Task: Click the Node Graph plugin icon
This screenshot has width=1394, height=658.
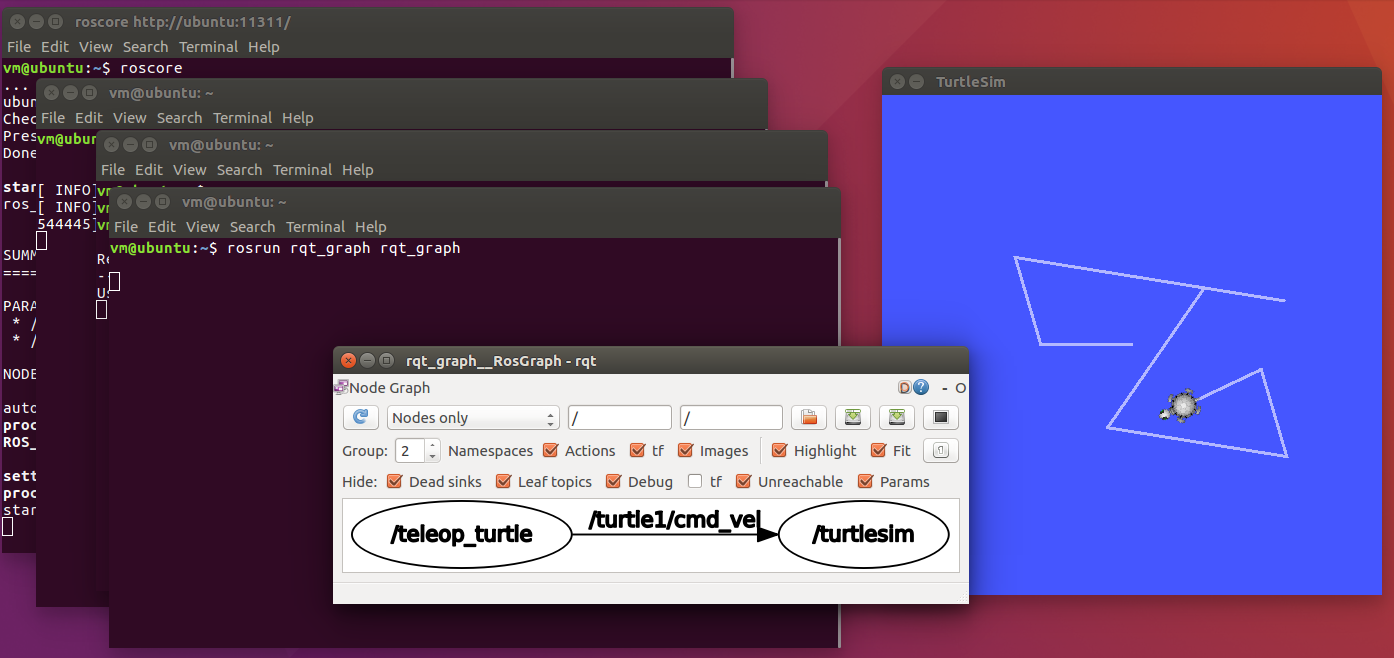Action: (339, 388)
